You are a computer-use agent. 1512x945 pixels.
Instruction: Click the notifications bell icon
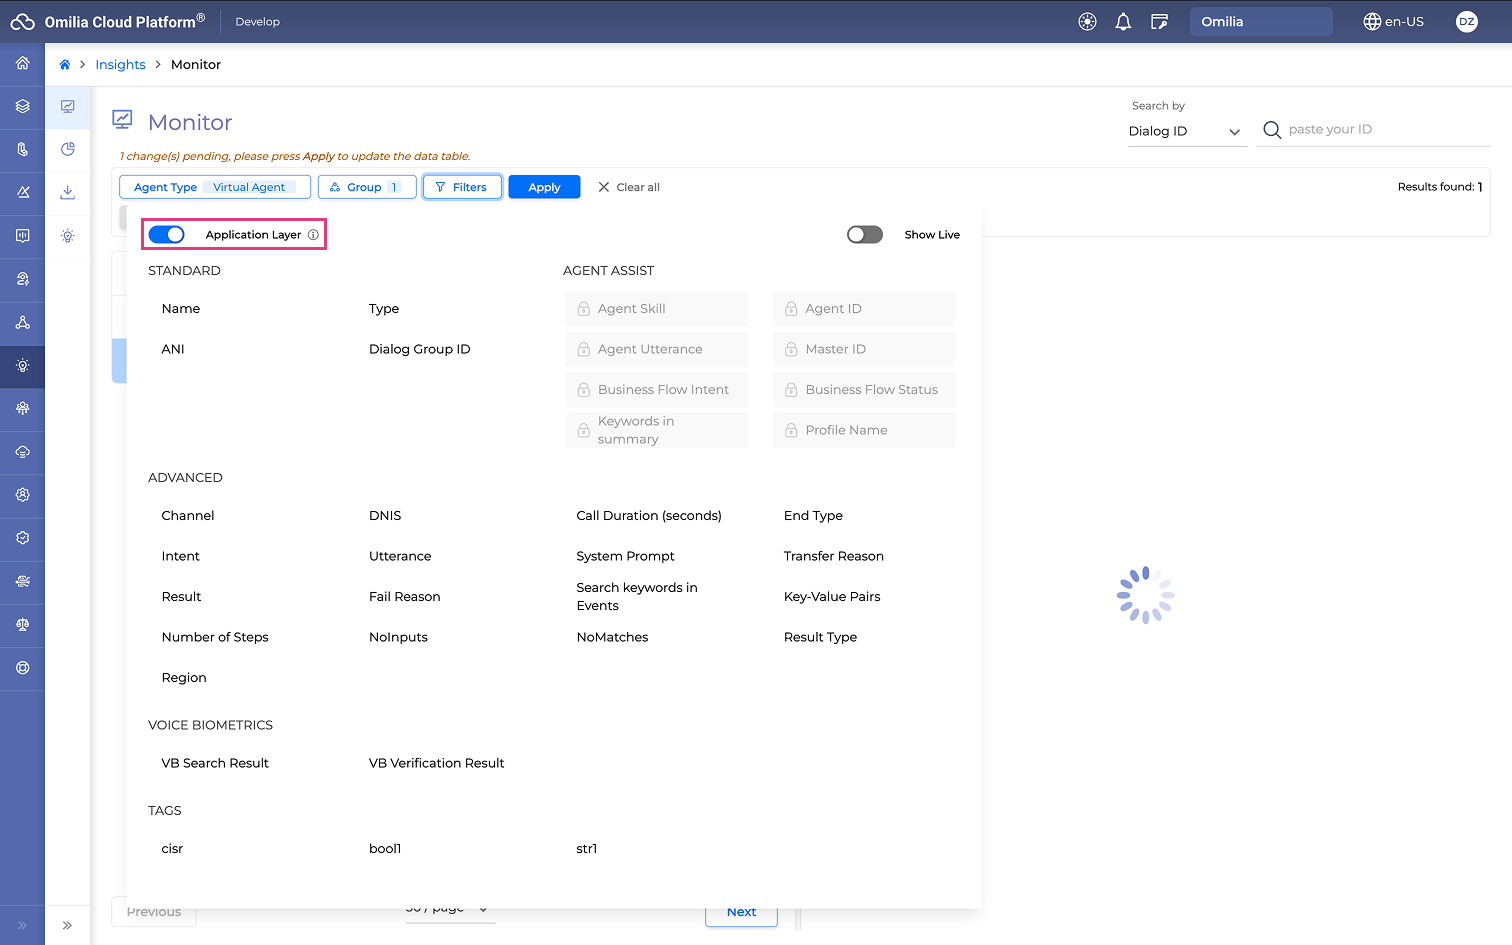[1123, 22]
